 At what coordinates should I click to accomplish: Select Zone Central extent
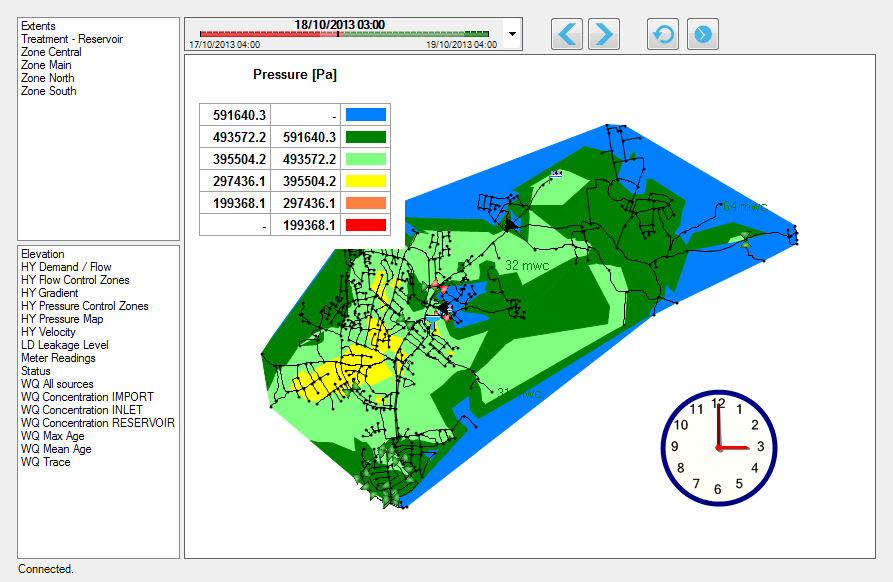pos(51,52)
